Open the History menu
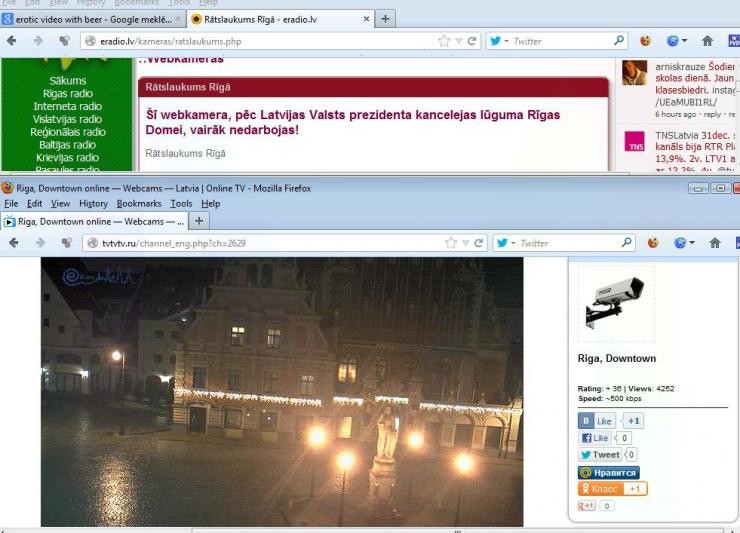This screenshot has width=740, height=533. pyautogui.click(x=93, y=203)
